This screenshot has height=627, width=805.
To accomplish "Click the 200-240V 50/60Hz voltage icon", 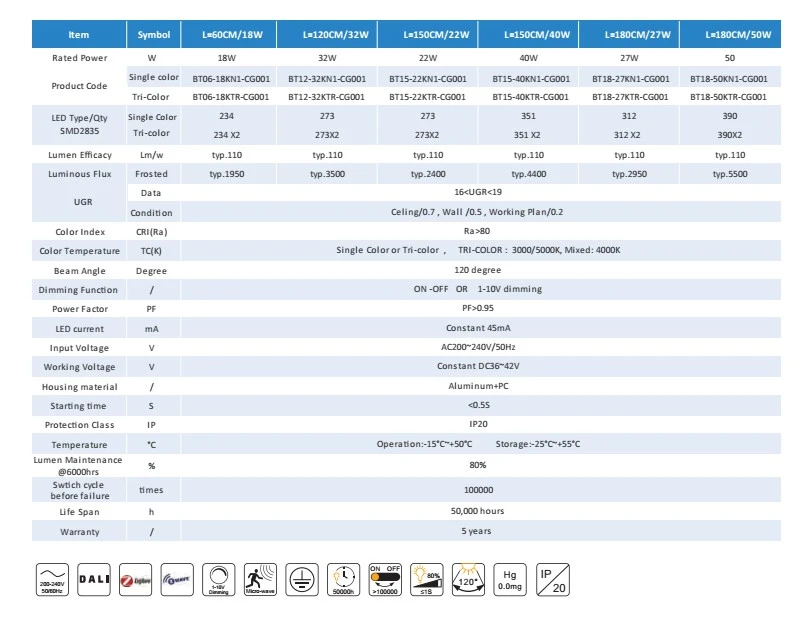I will (52, 580).
